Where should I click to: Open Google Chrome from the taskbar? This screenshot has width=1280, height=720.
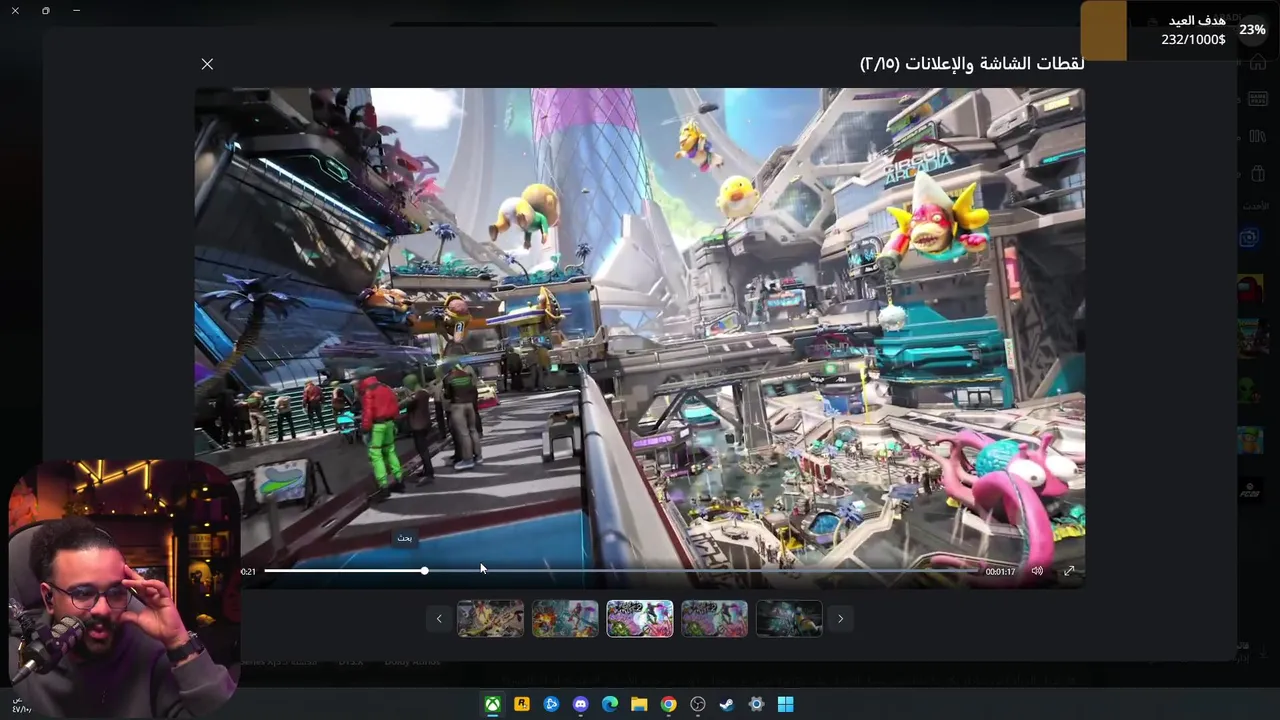tap(668, 704)
